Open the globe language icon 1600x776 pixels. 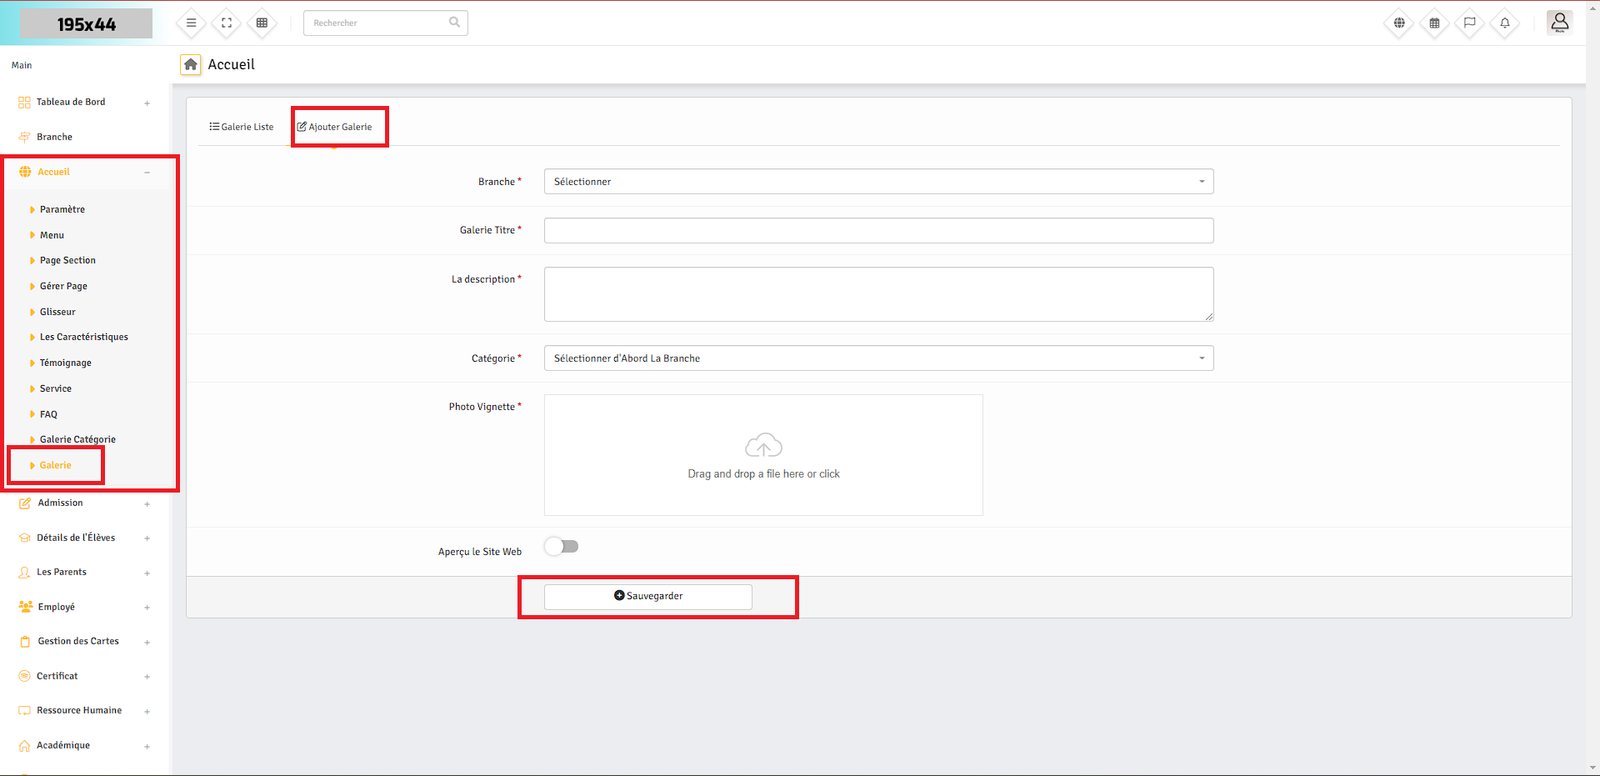coord(1399,23)
